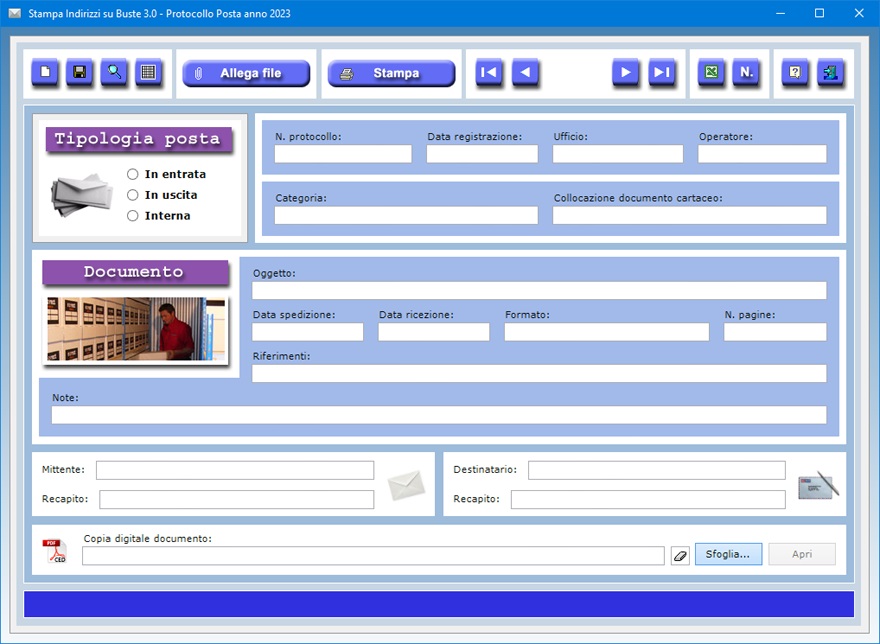Click the N. protocollo field
Viewport: 880px width, 644px height.
(343, 154)
